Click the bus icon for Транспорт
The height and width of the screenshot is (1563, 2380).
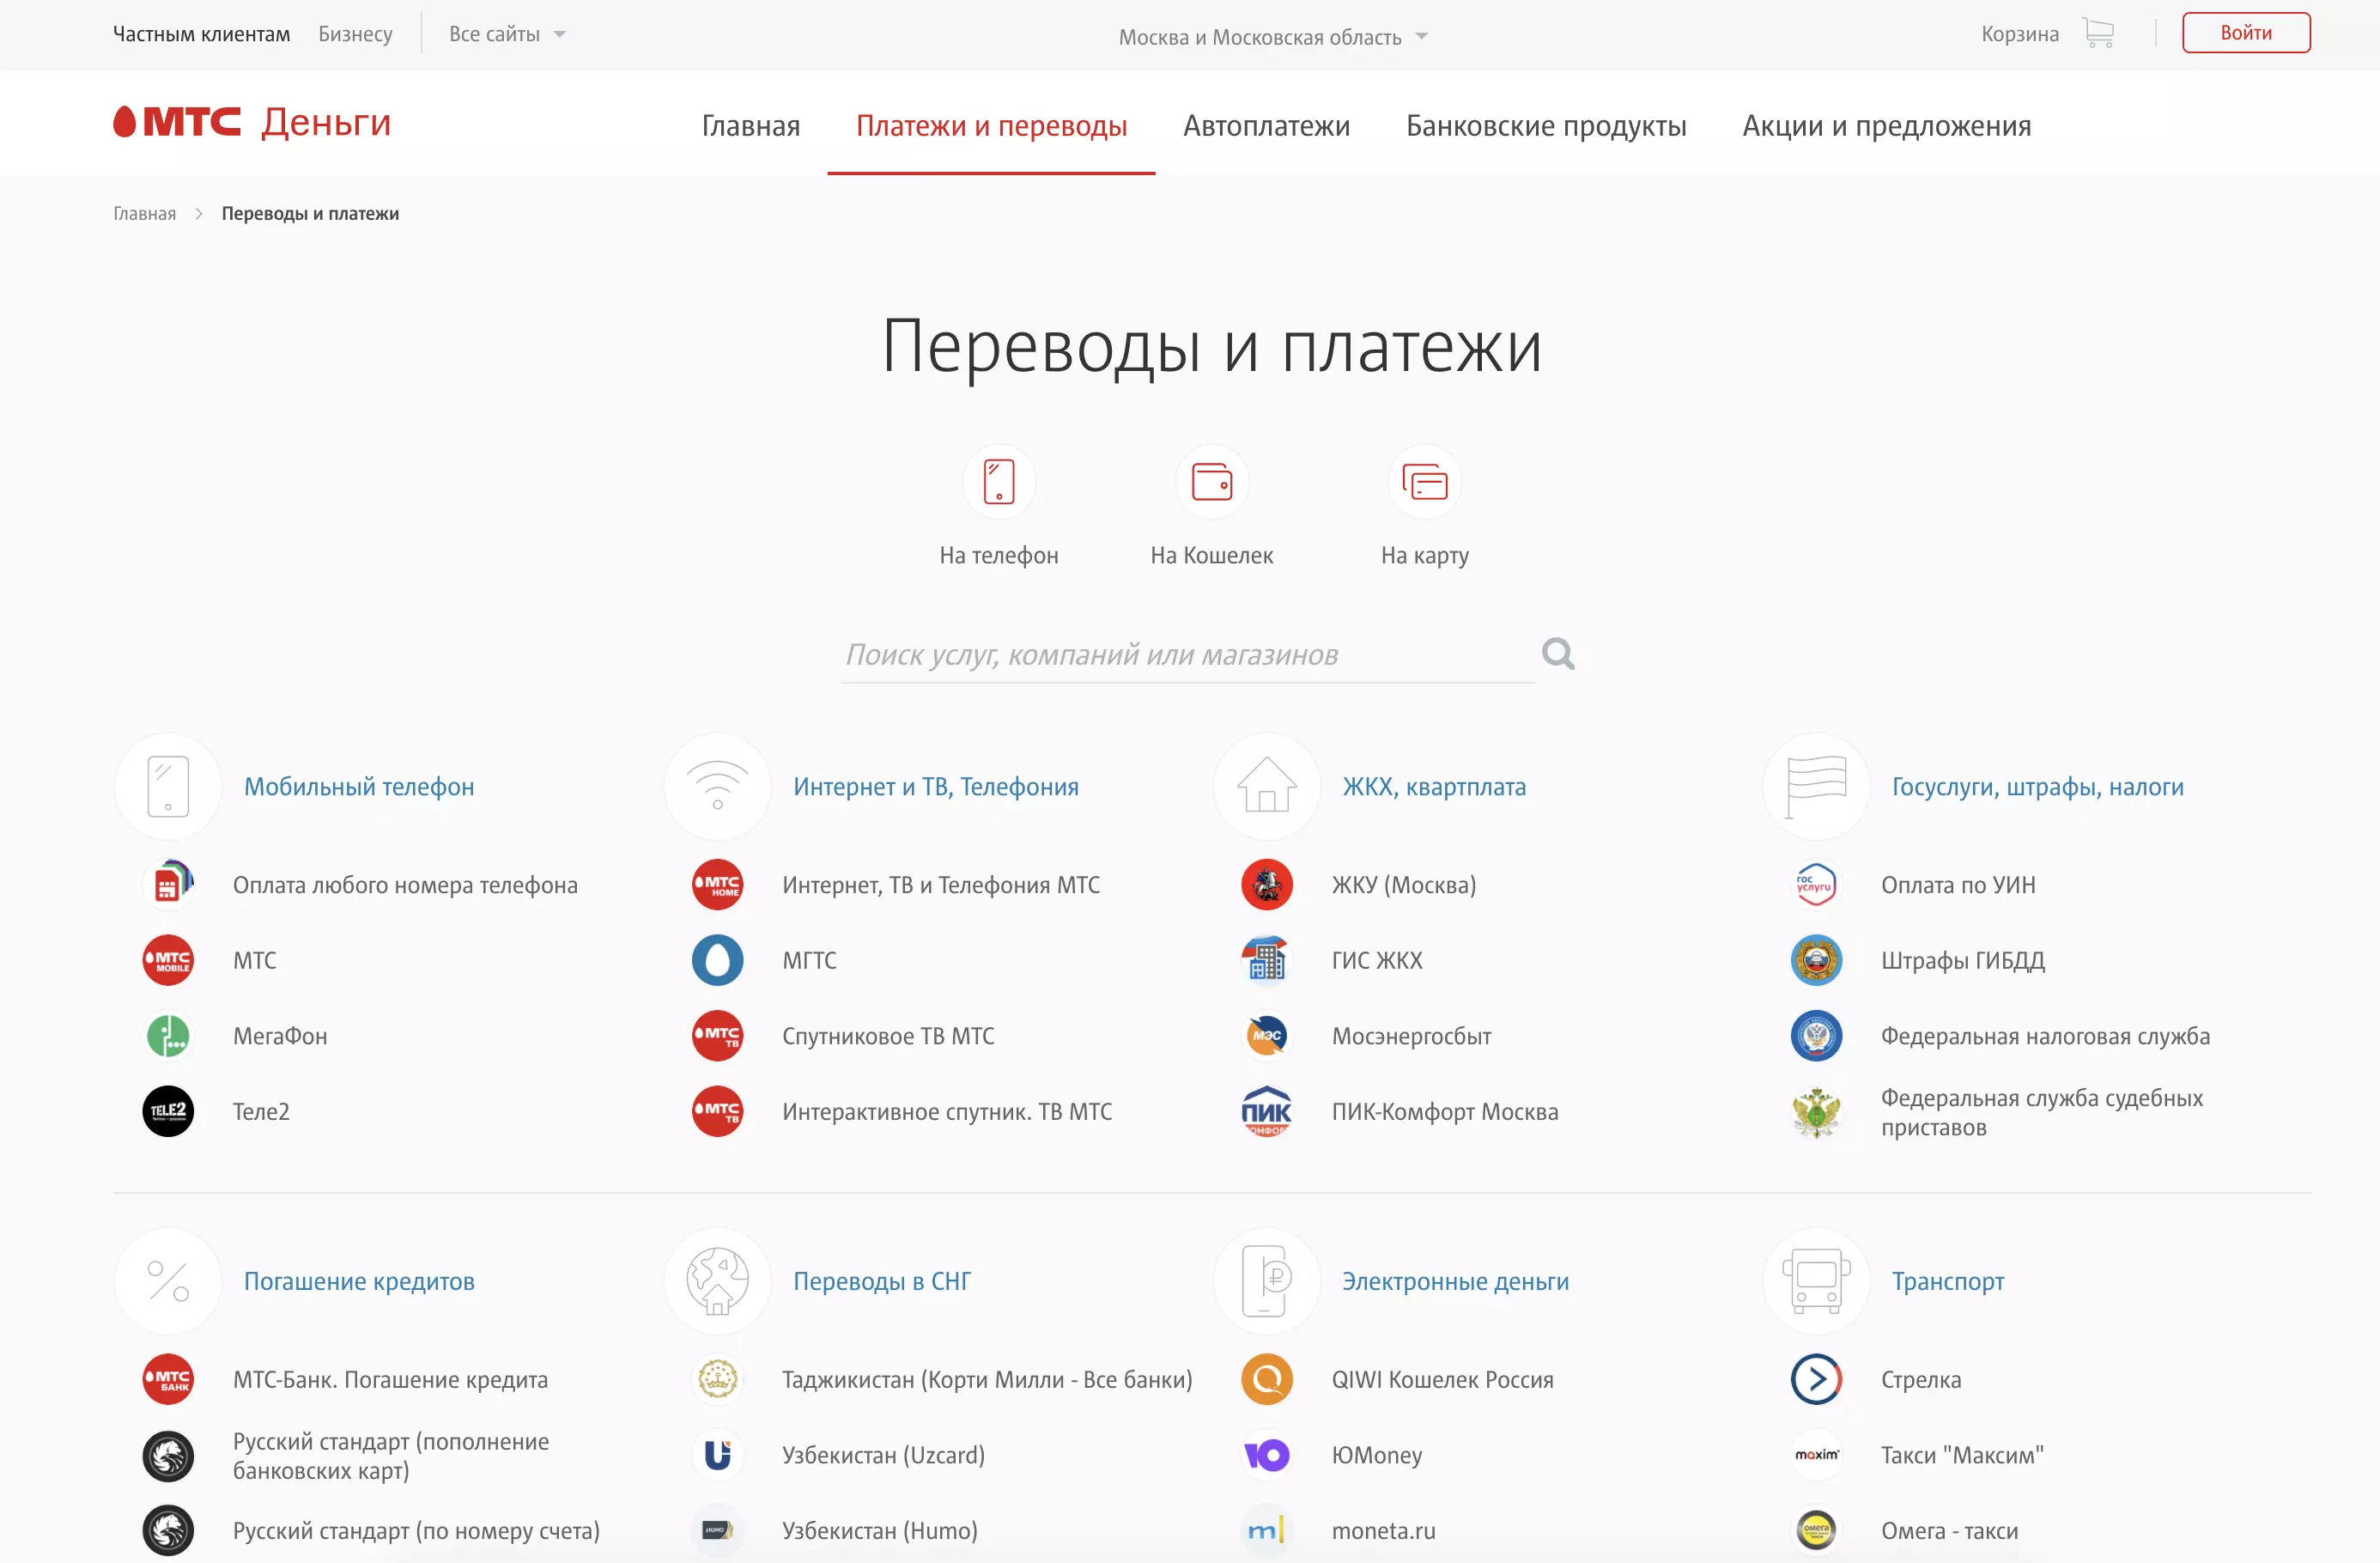tap(1816, 1281)
